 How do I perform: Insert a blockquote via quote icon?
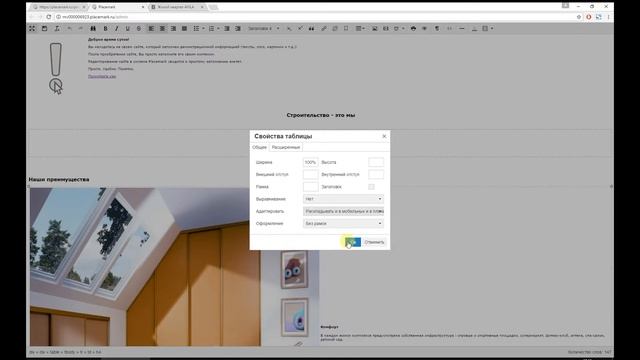coord(311,29)
